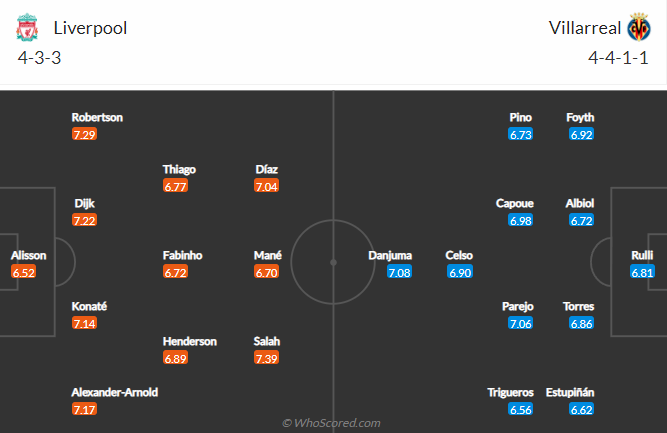Click player name Capoue
This screenshot has width=667, height=433.
[x=515, y=203]
